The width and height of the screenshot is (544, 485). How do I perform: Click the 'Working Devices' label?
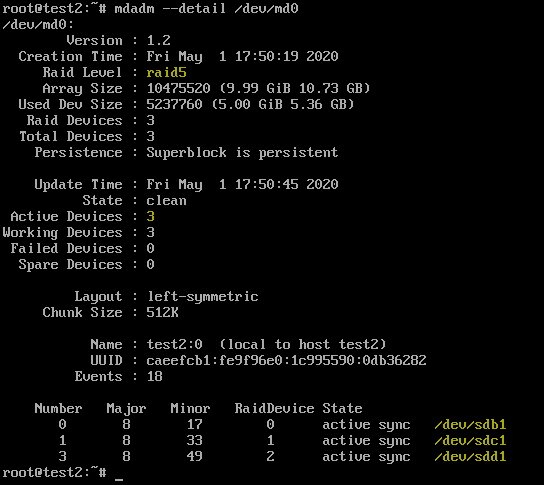pyautogui.click(x=62, y=232)
